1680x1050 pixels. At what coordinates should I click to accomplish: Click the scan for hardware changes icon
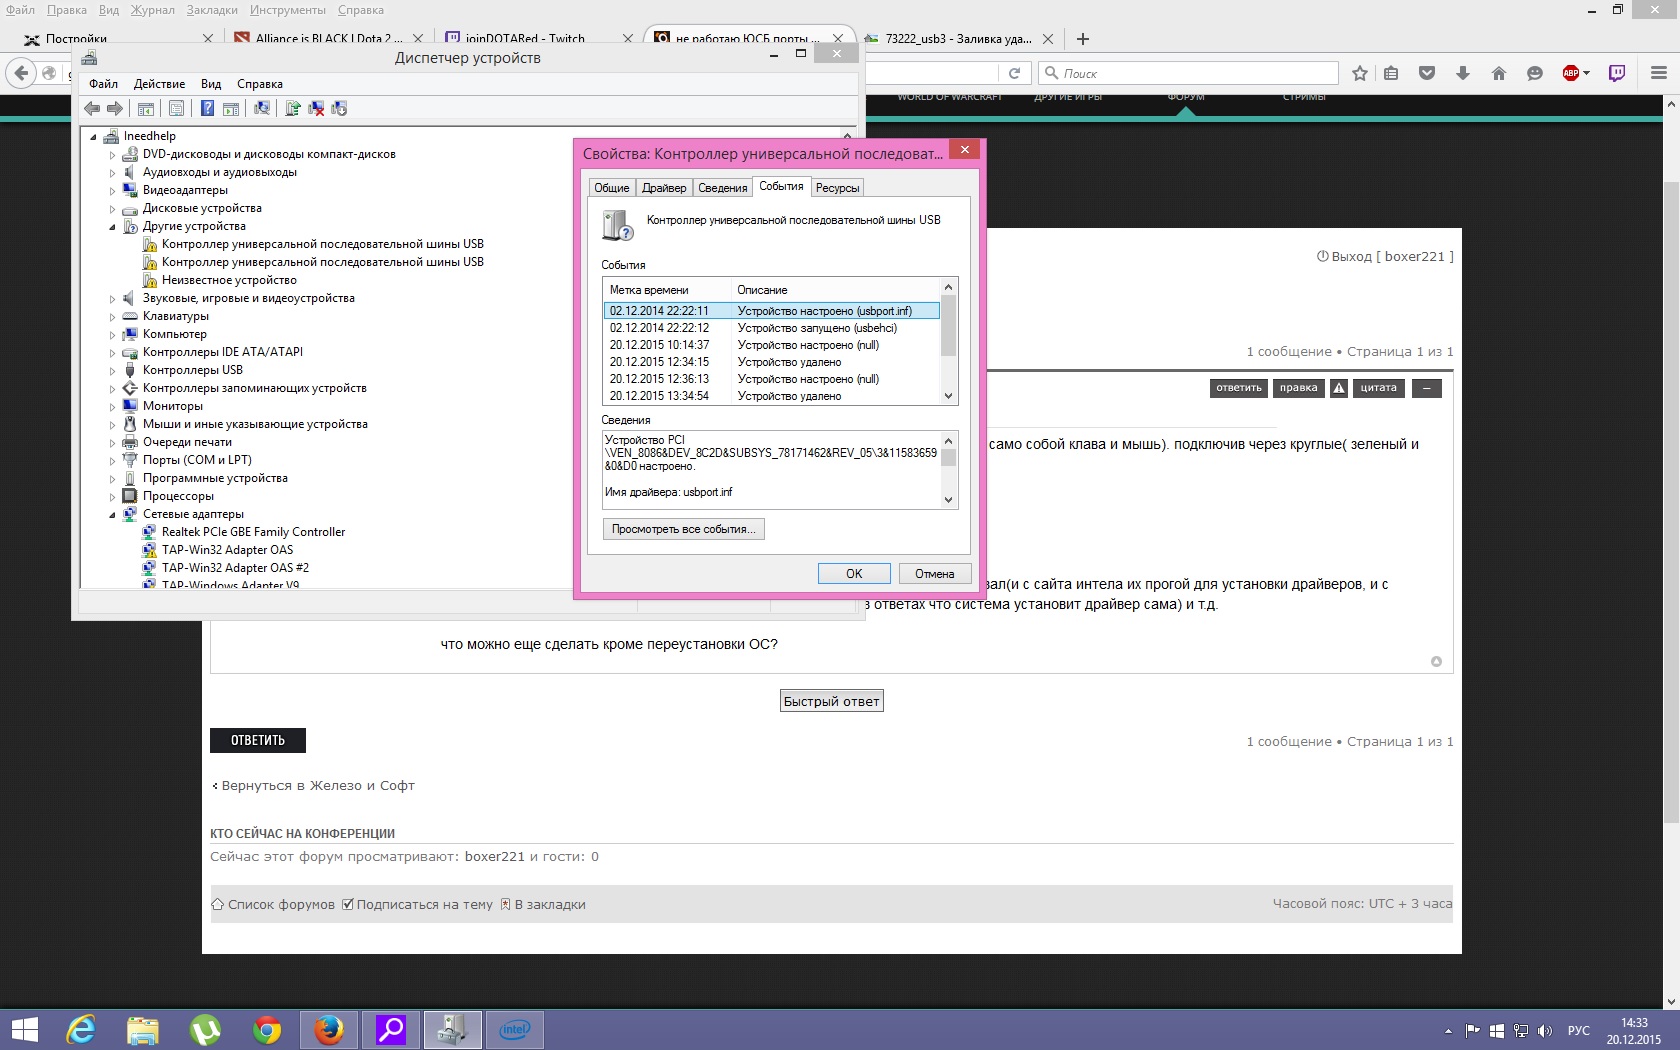pyautogui.click(x=261, y=108)
